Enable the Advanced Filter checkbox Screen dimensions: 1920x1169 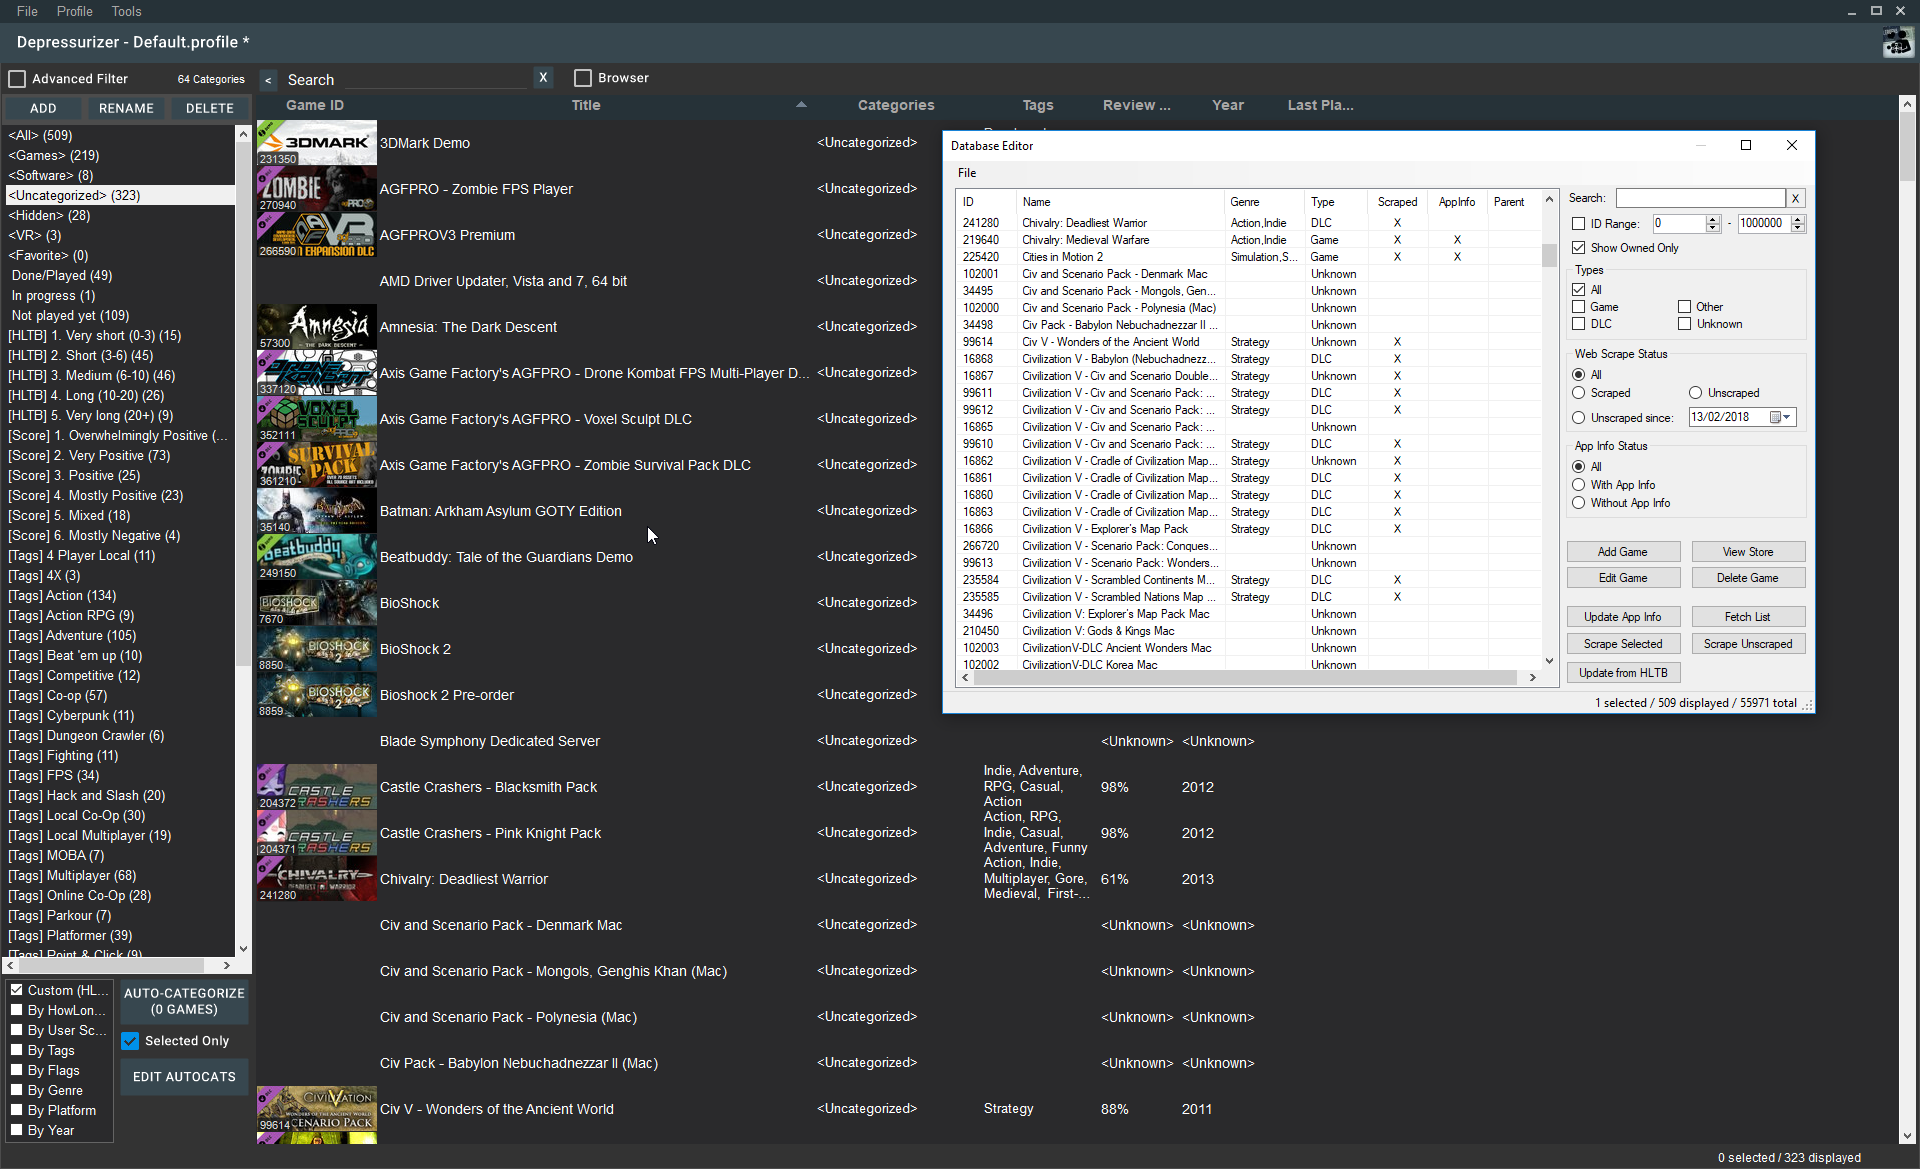(x=17, y=78)
